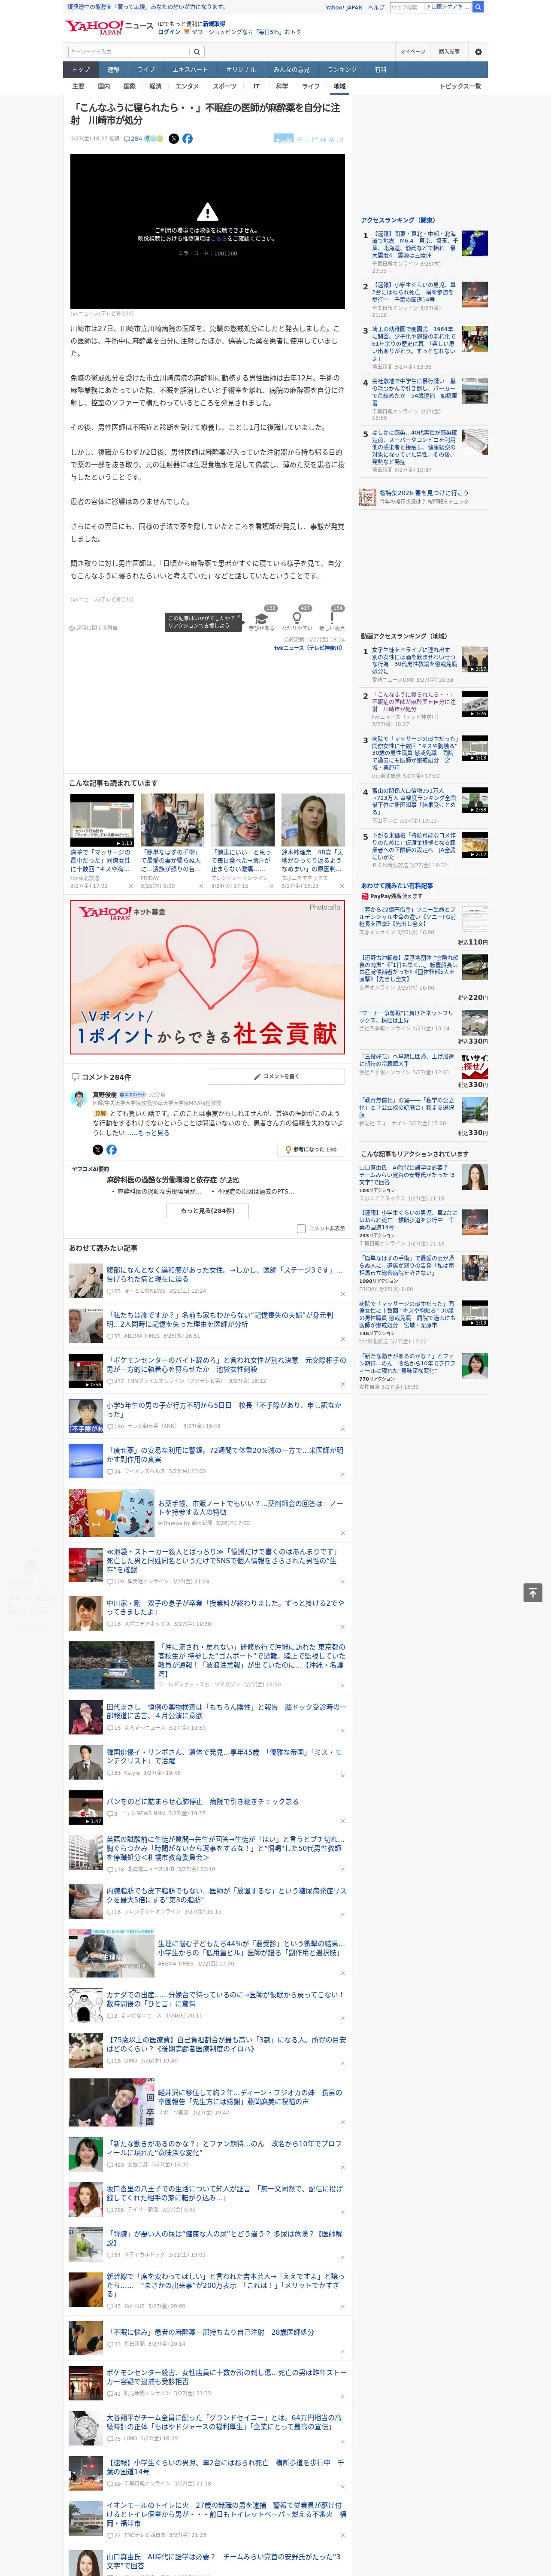The image size is (551, 2576).
Task: Click the search magnifier button beside keyword field
Action: (197, 52)
